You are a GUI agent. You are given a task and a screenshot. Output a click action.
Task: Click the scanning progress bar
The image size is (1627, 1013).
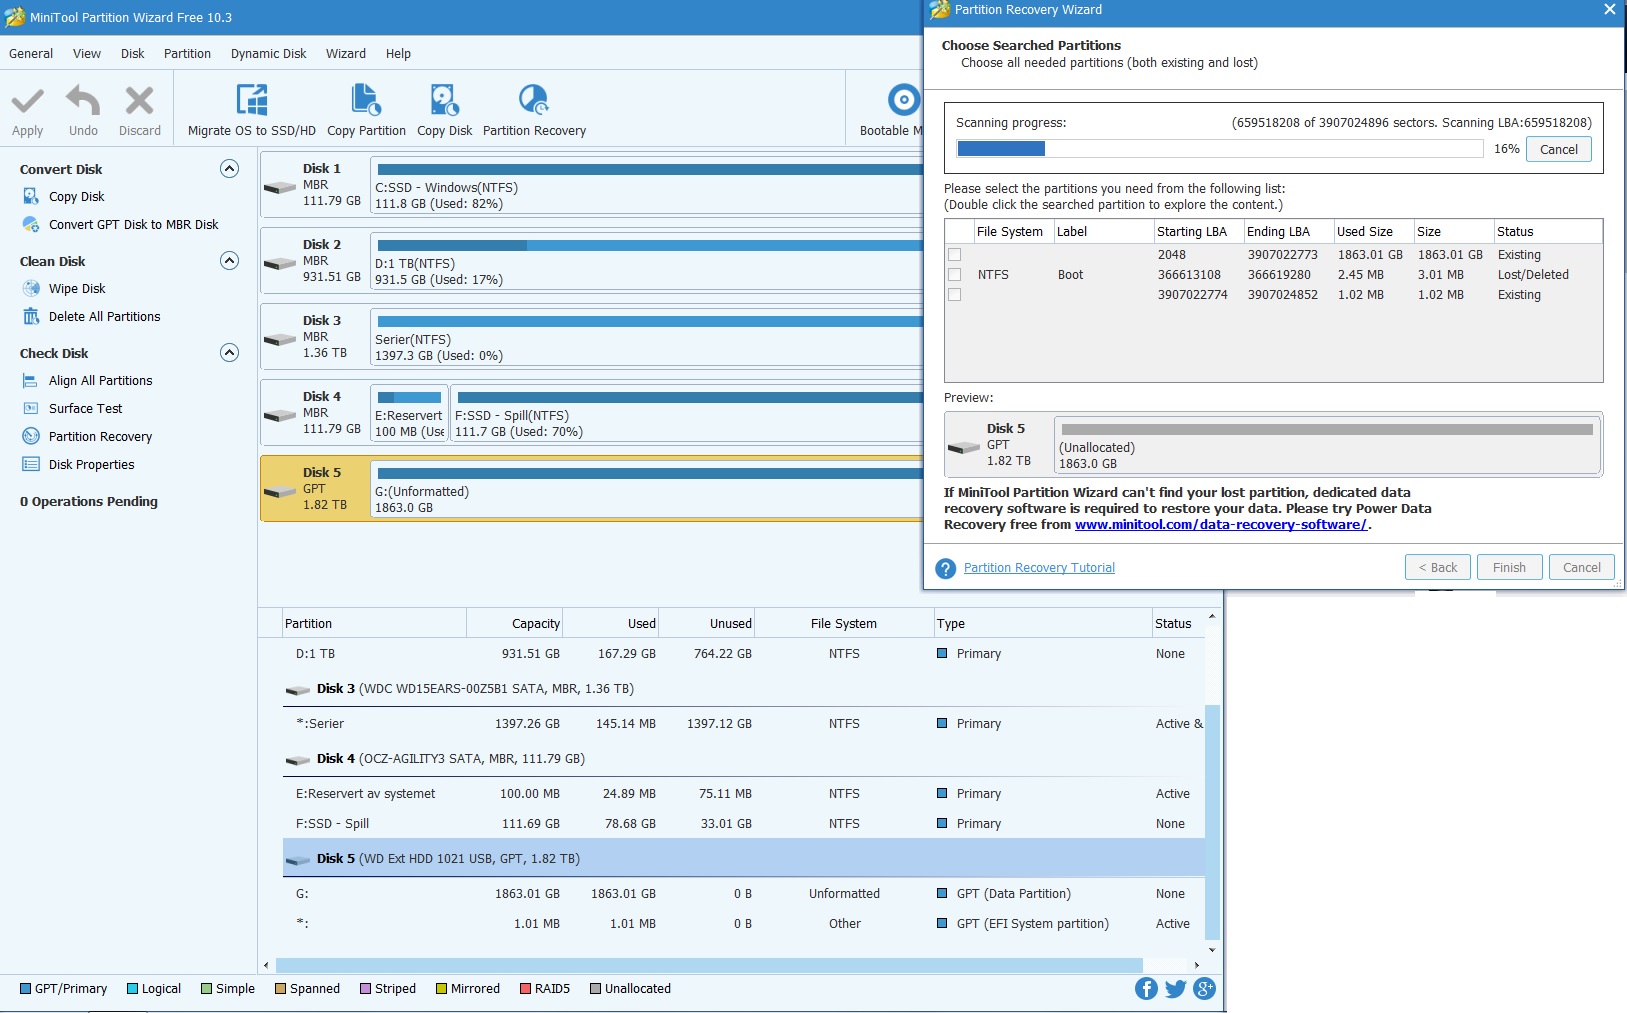click(1219, 149)
